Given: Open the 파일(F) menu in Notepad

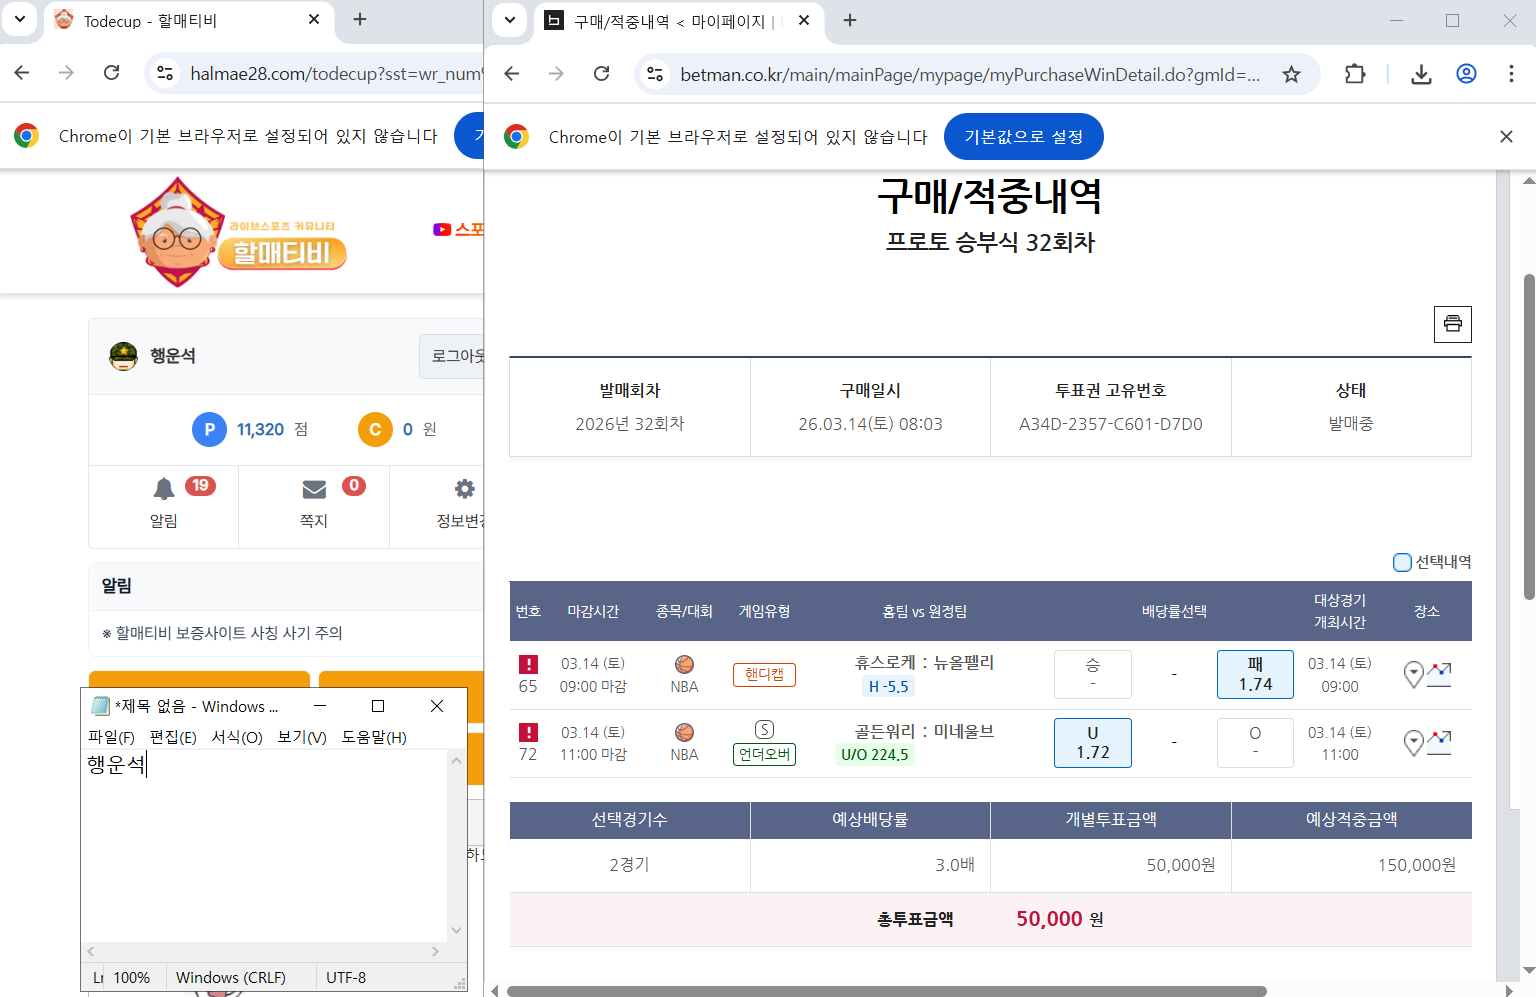Looking at the screenshot, I should tap(111, 737).
